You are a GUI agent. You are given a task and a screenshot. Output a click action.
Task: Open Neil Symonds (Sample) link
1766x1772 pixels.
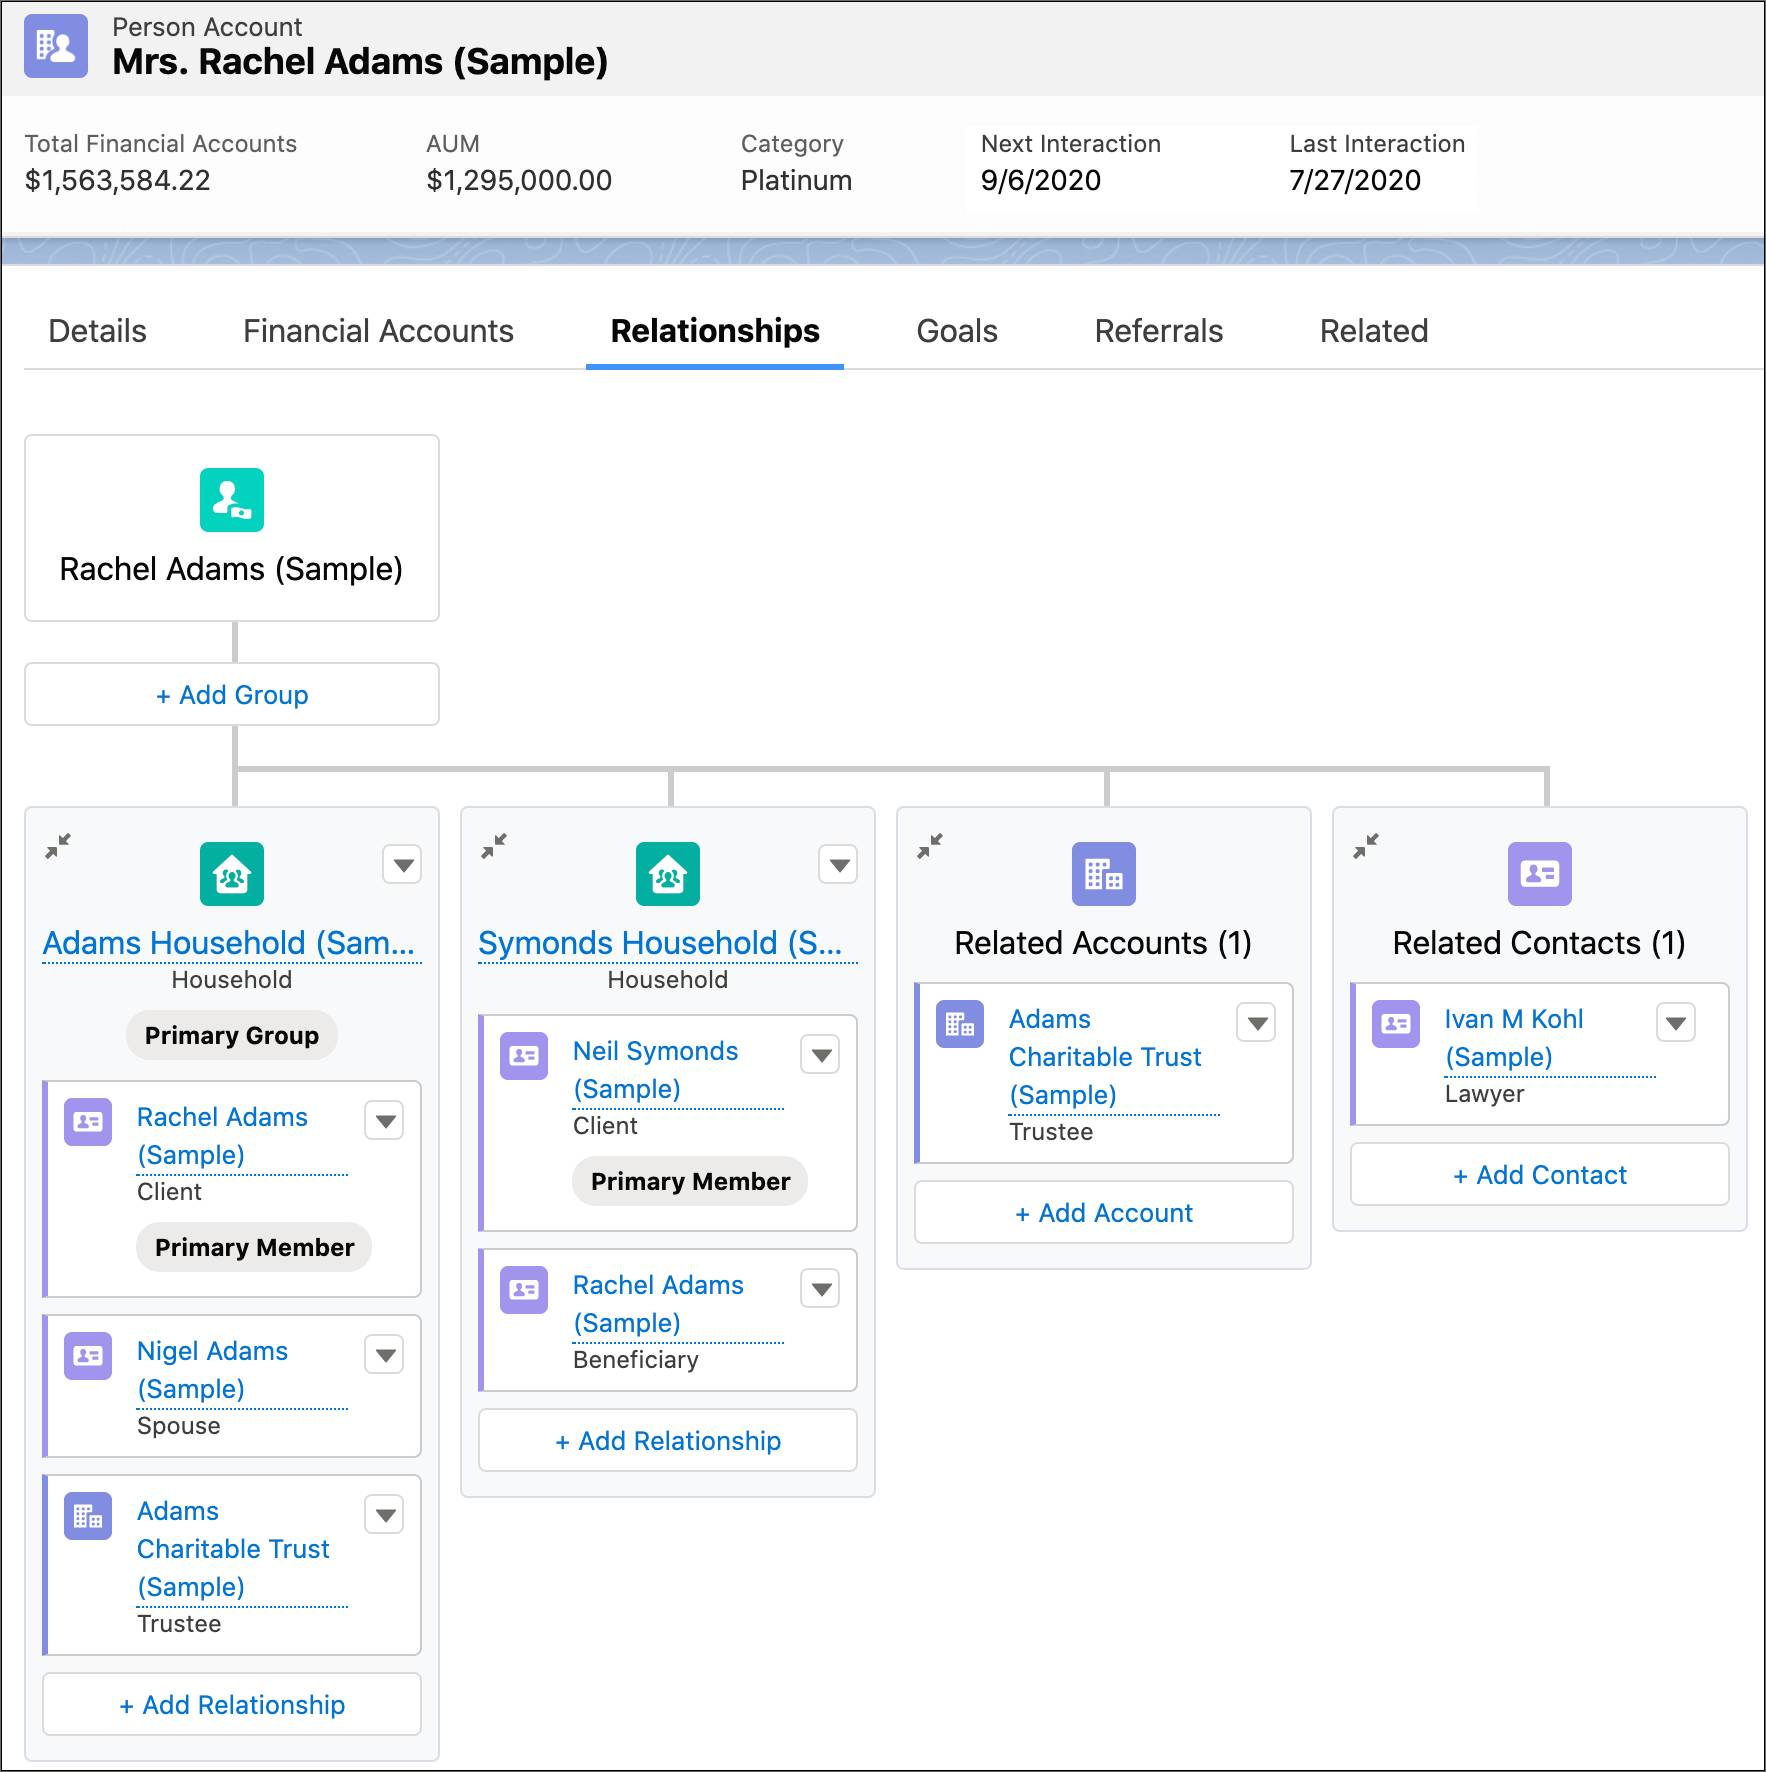656,1070
